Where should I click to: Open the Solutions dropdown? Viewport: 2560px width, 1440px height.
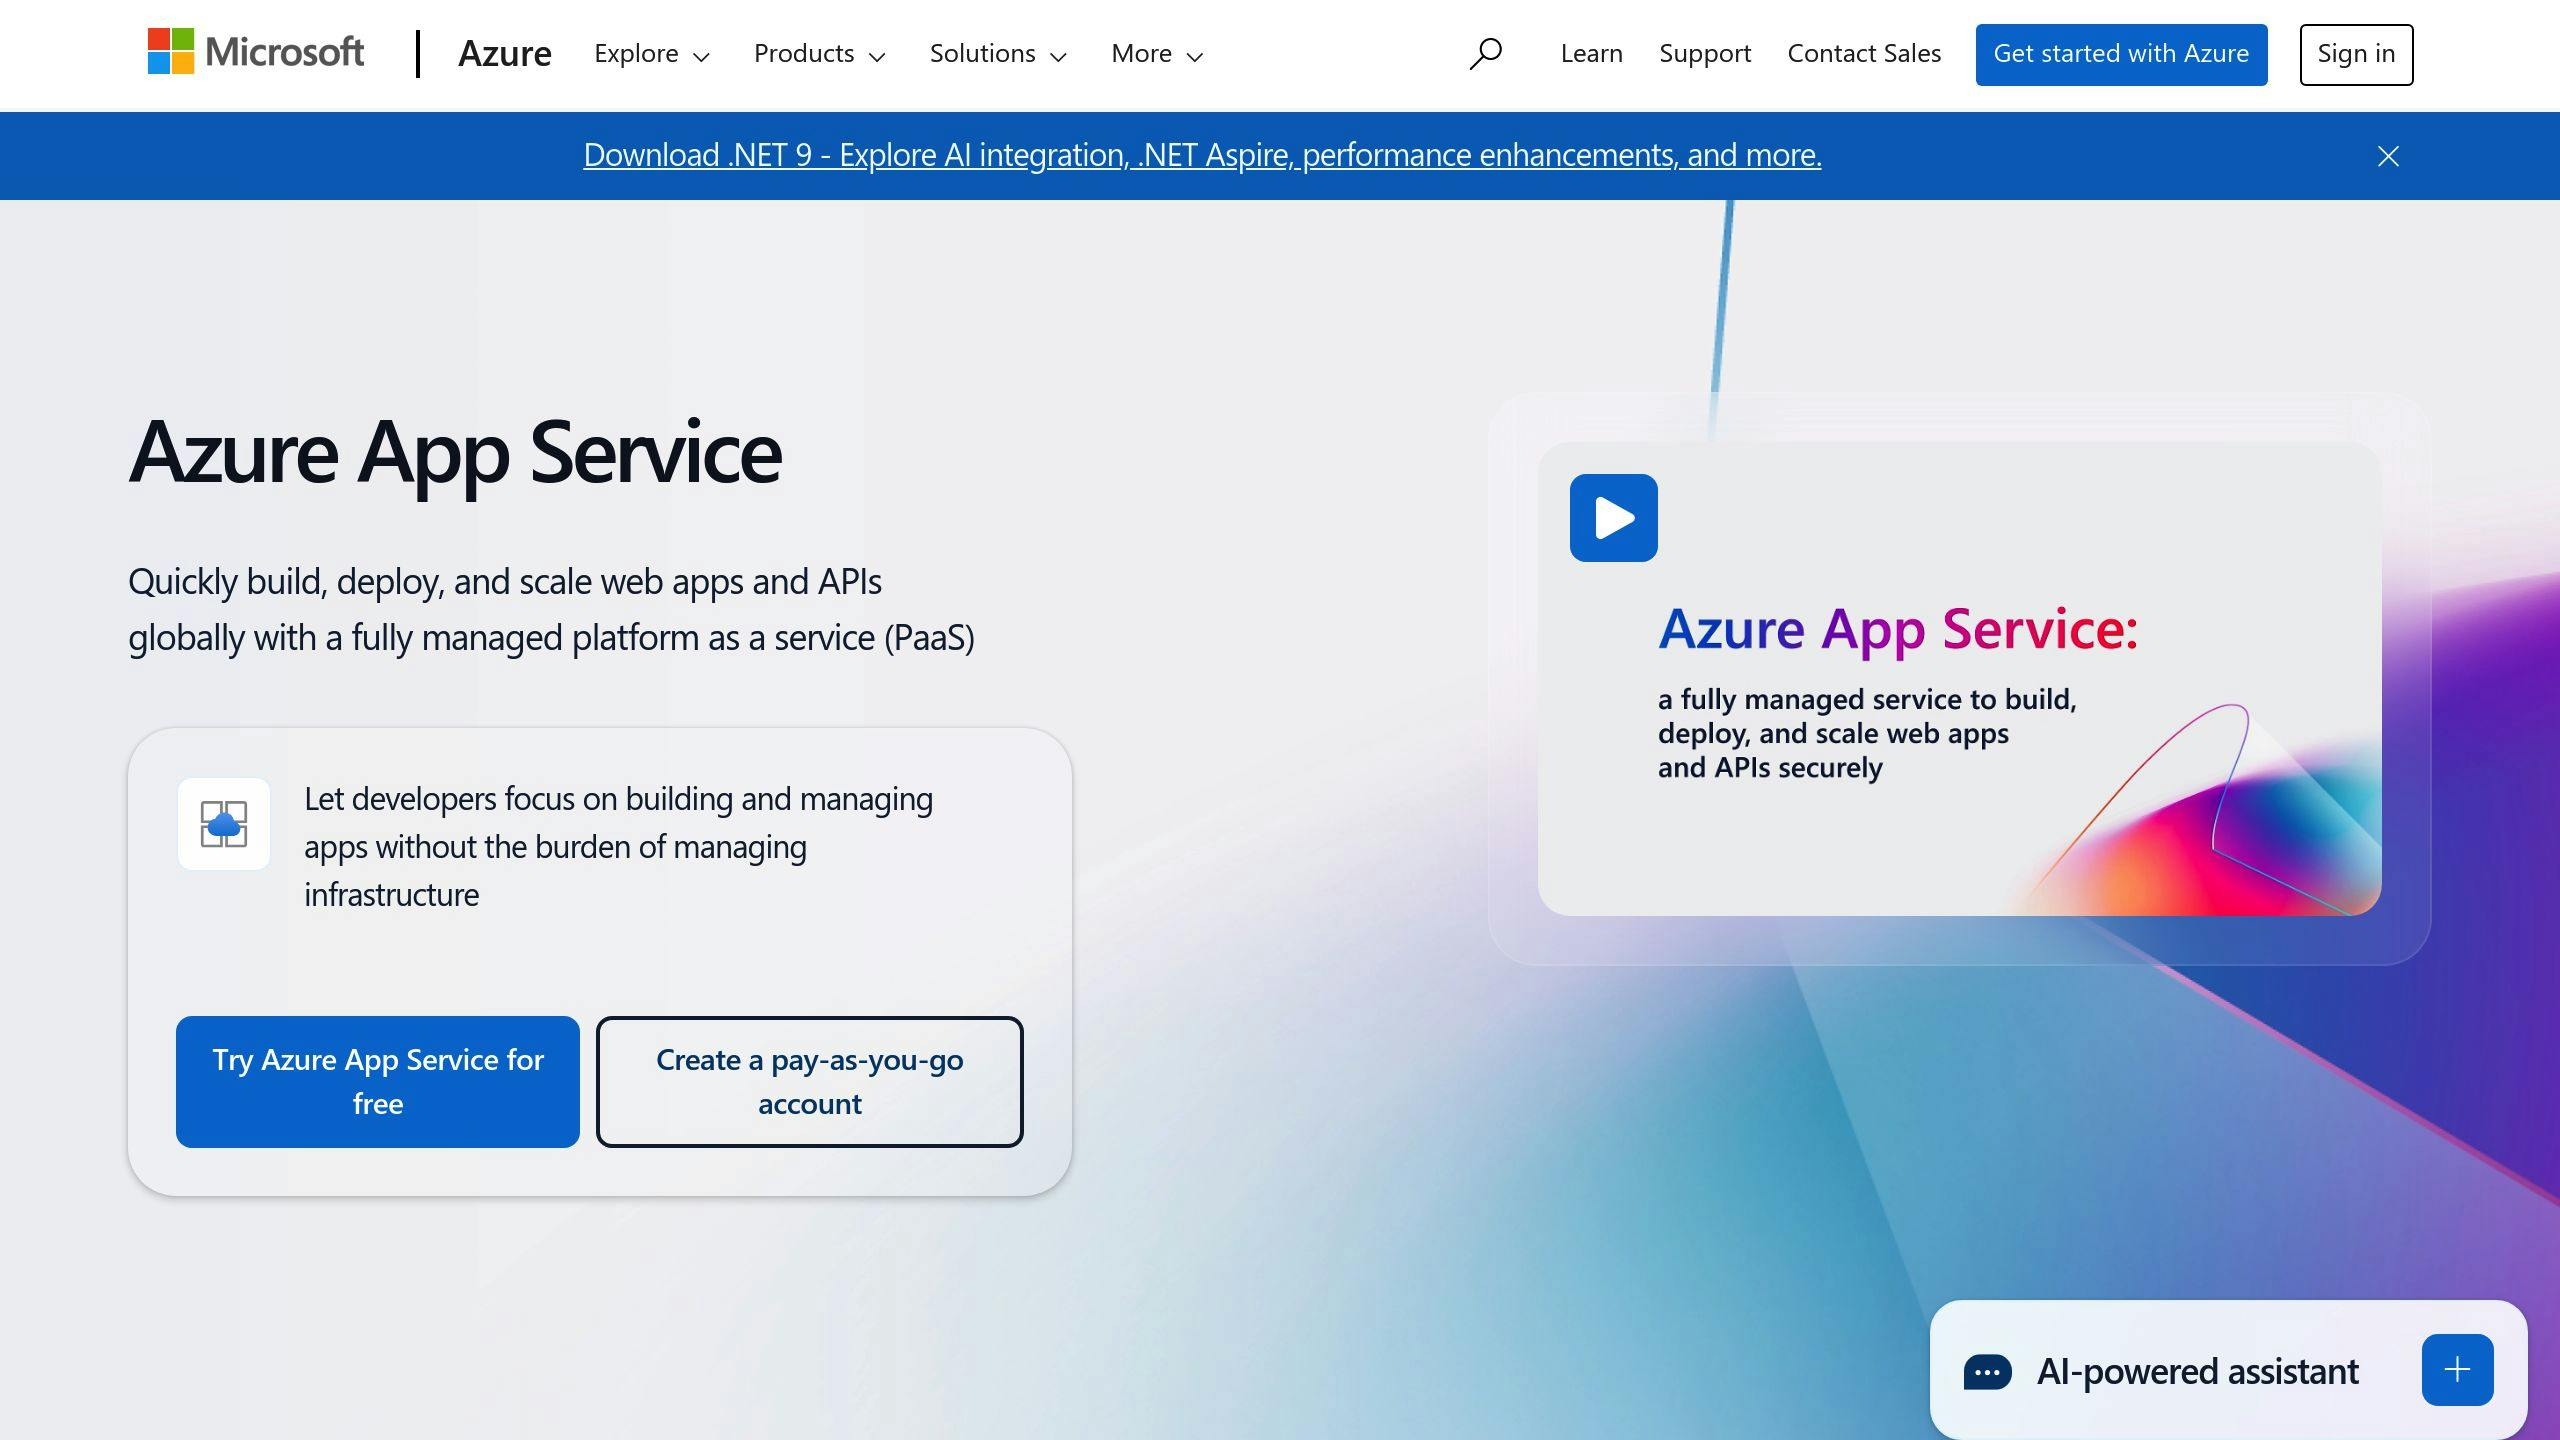coord(998,54)
